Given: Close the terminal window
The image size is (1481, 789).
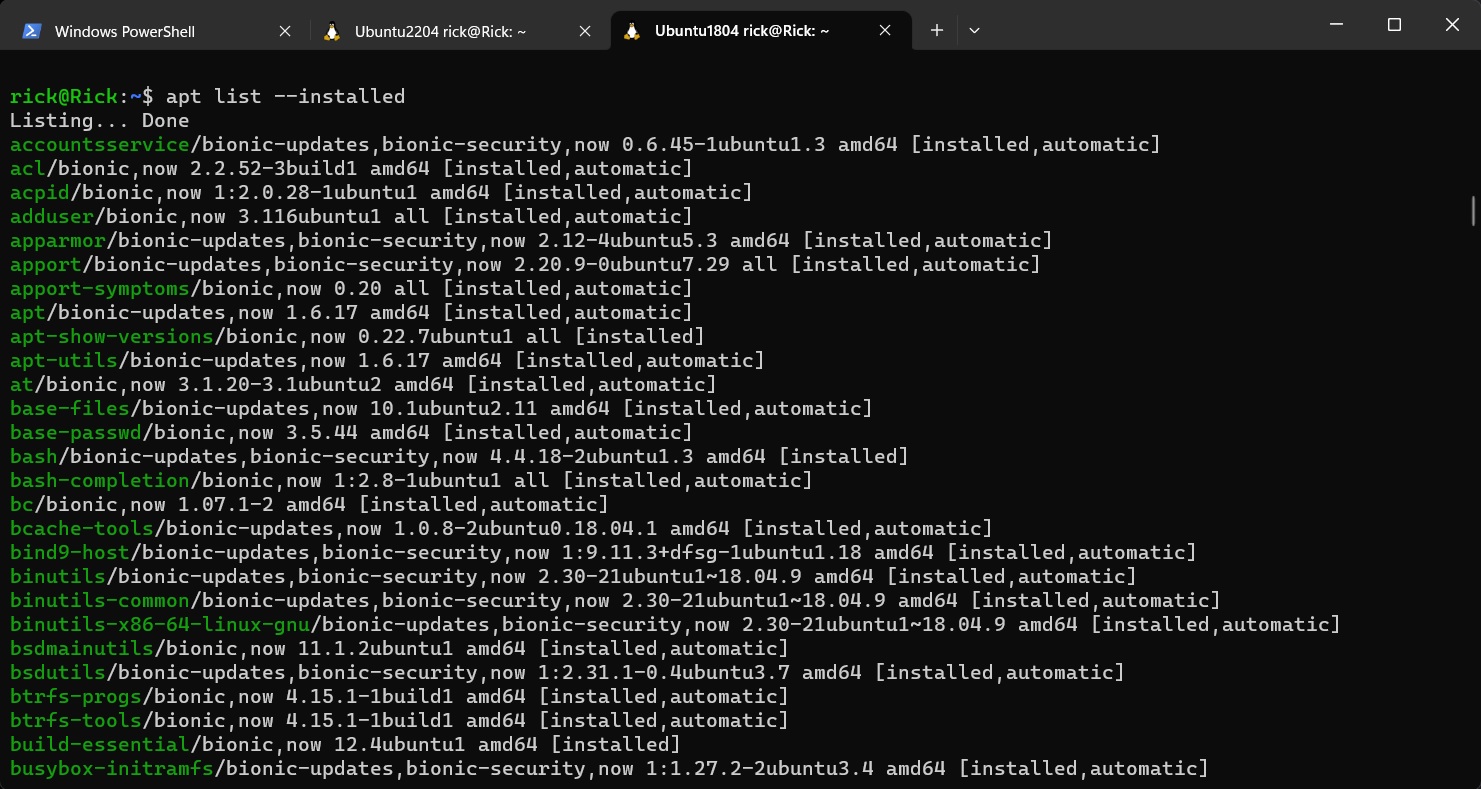Looking at the screenshot, I should pyautogui.click(x=1452, y=24).
